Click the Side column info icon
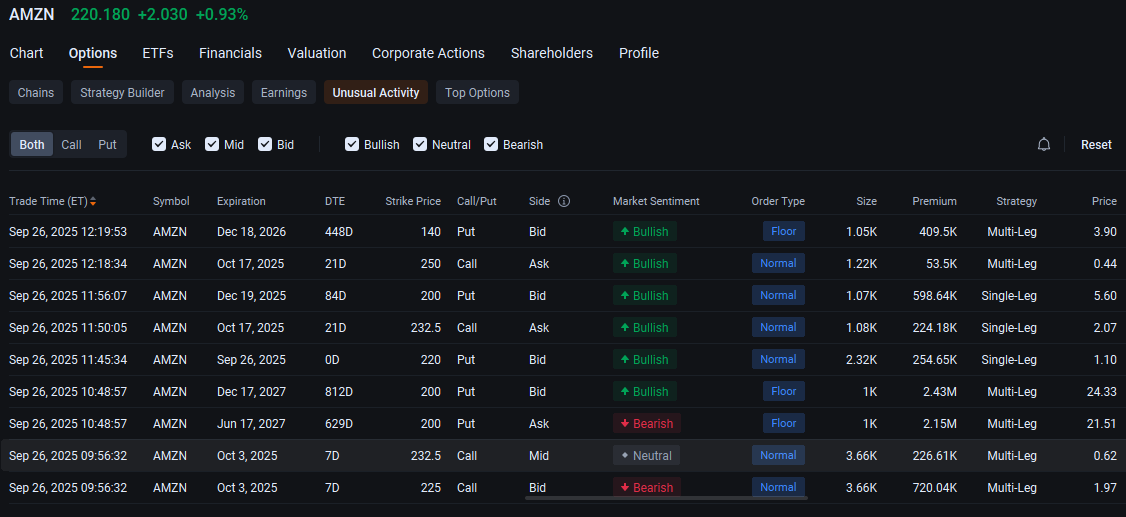 tap(564, 201)
